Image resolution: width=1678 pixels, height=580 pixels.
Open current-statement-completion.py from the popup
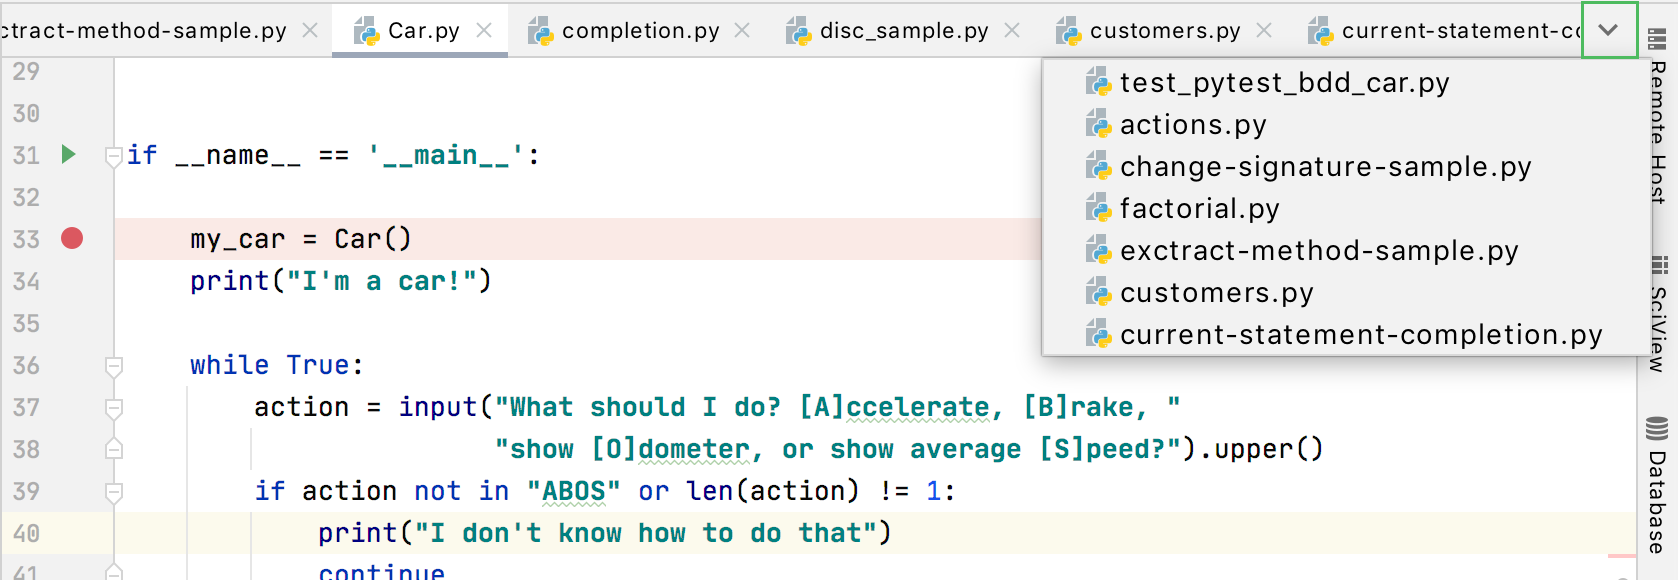[1360, 335]
